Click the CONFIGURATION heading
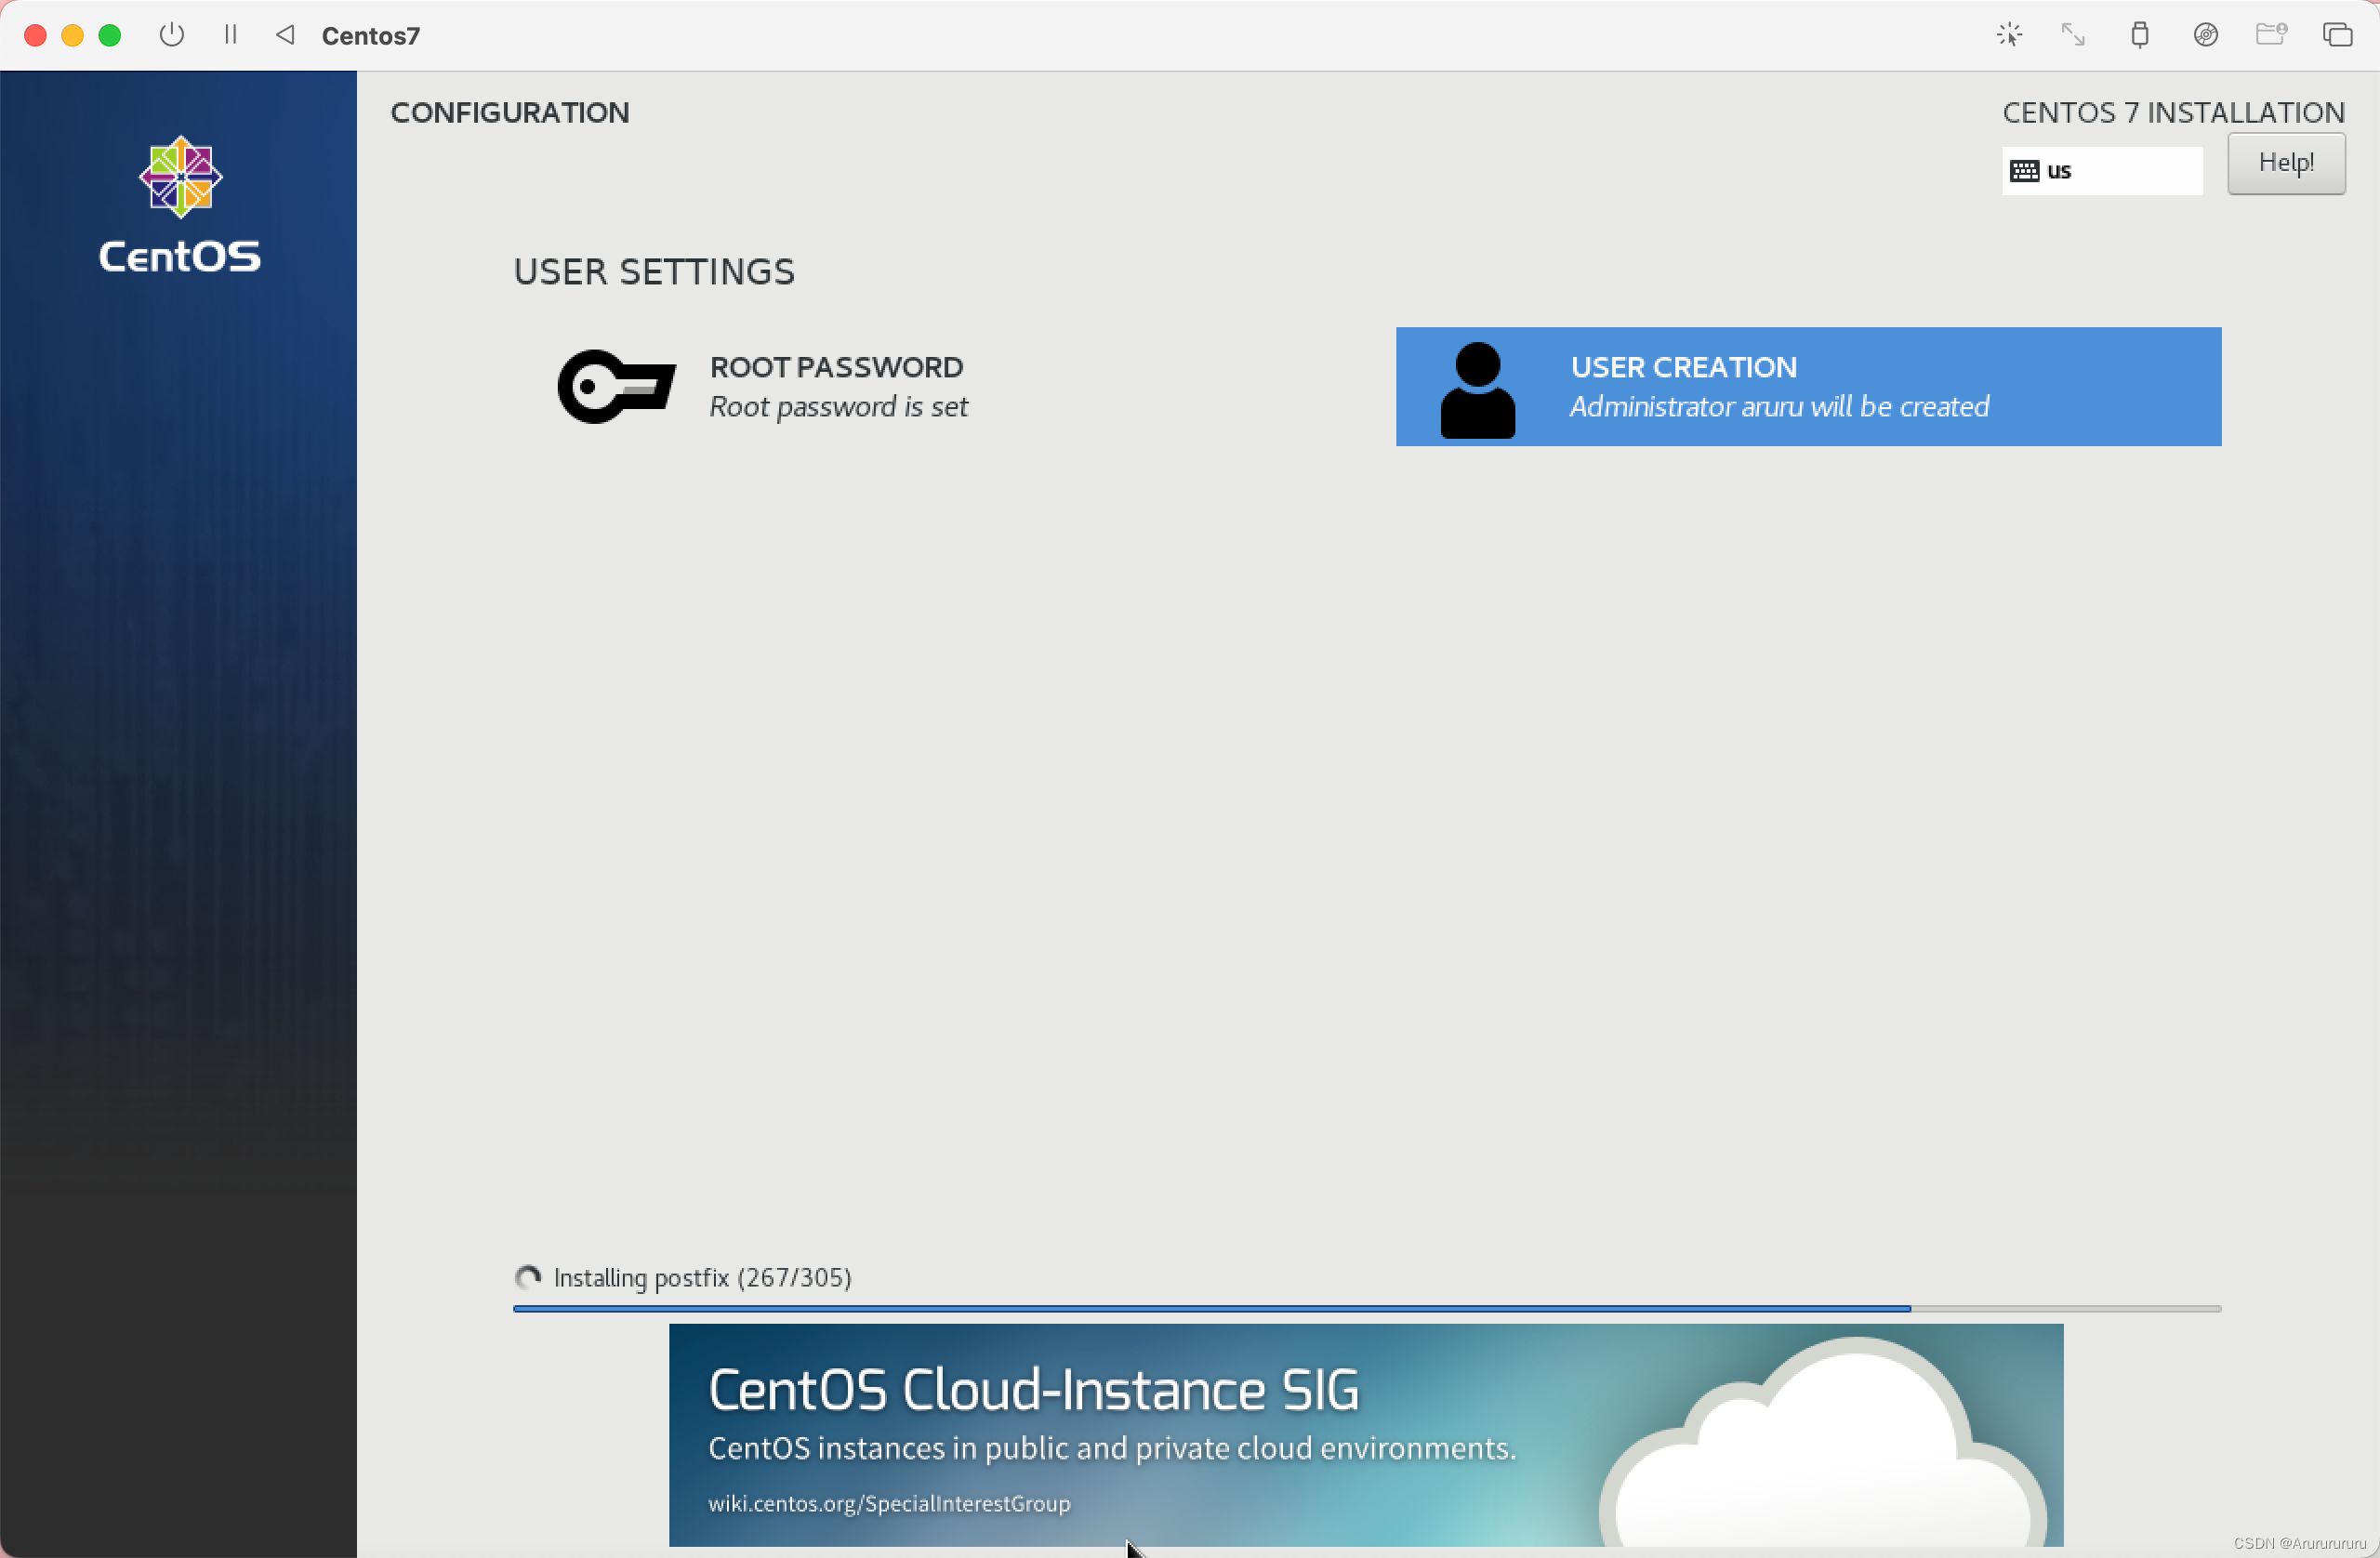2380x1558 pixels. tap(510, 112)
